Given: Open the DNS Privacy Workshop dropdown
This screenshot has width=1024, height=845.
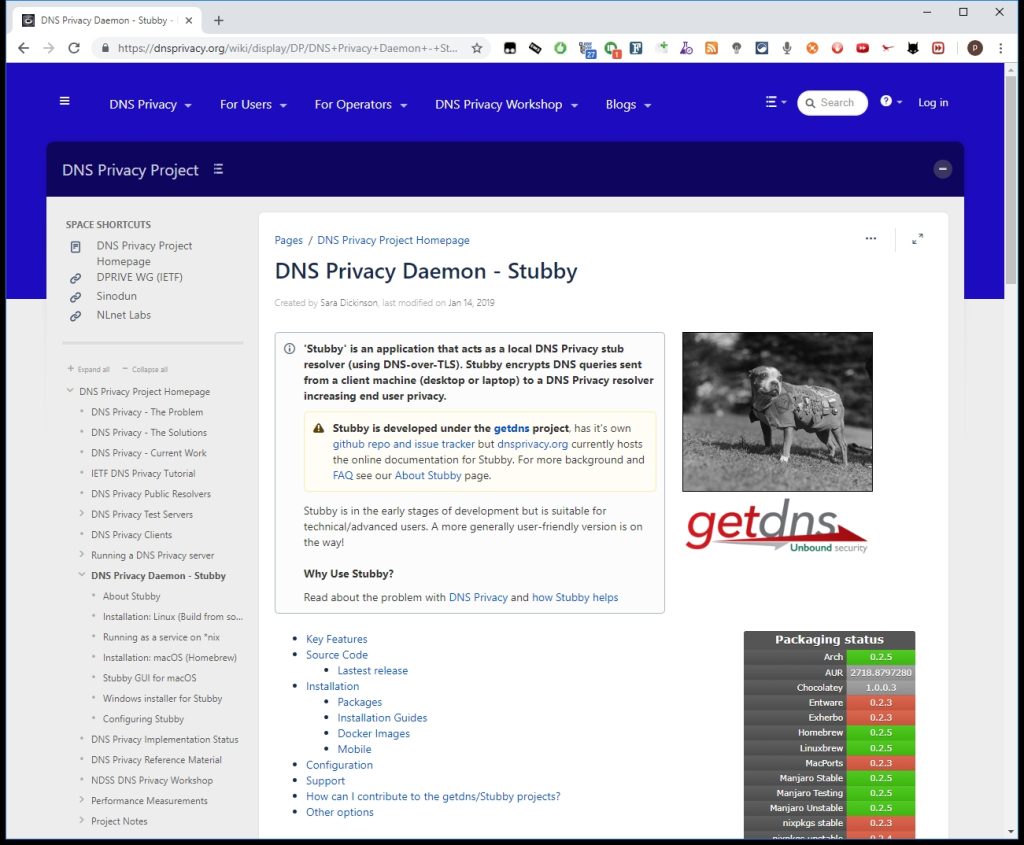Looking at the screenshot, I should [506, 104].
